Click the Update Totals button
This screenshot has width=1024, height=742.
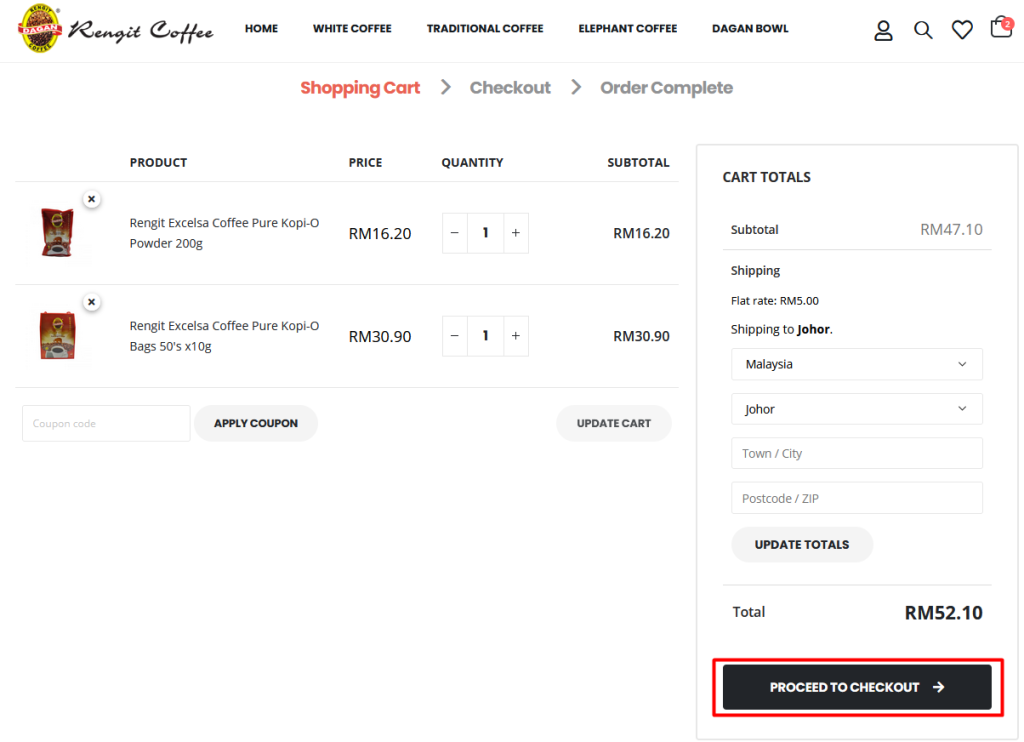click(801, 545)
